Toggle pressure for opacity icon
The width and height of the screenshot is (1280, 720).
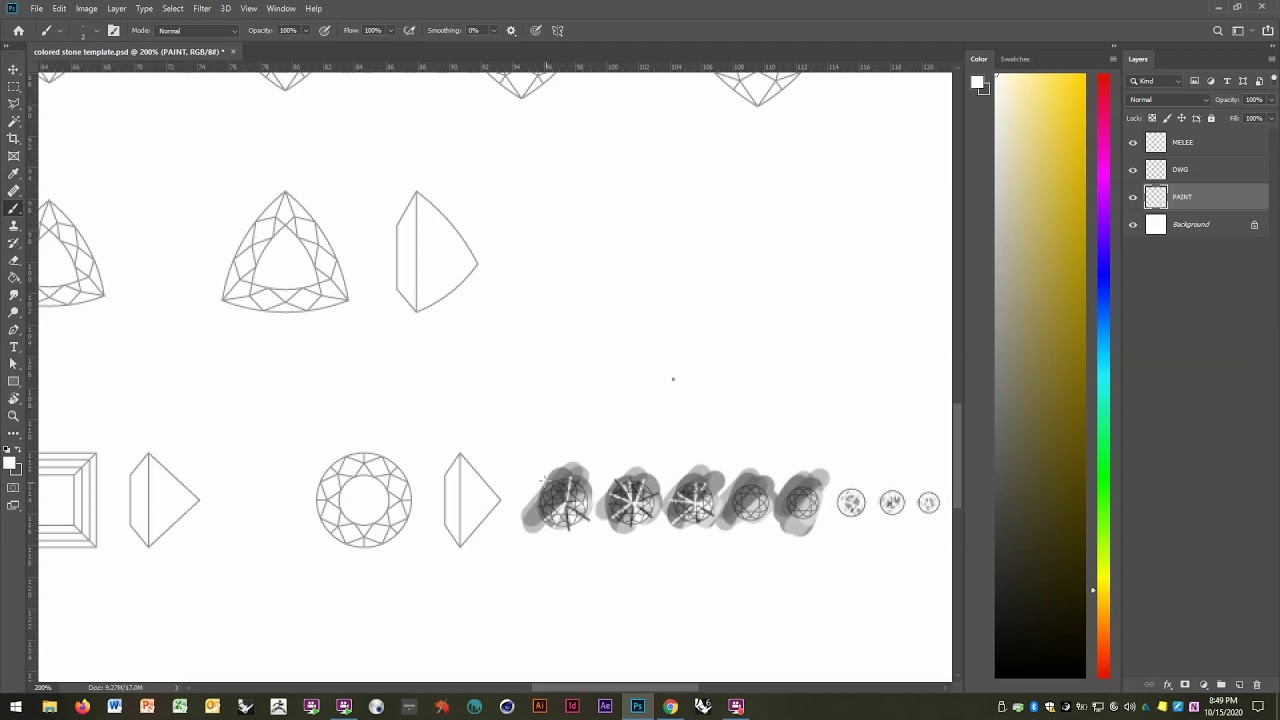324,30
